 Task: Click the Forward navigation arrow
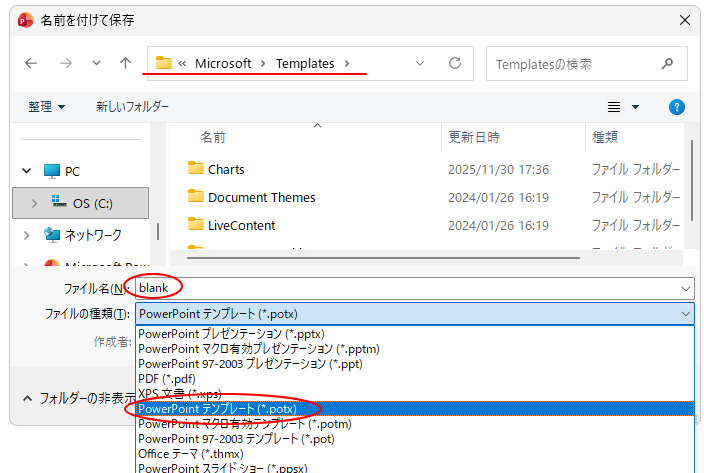(x=65, y=63)
